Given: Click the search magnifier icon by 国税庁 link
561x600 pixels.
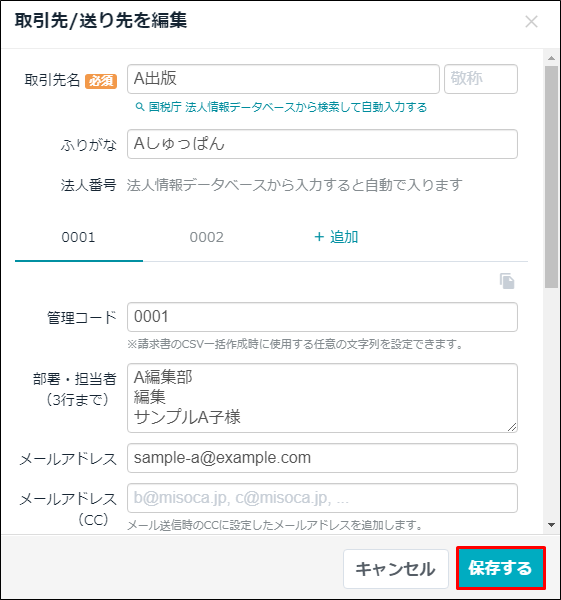Looking at the screenshot, I should (x=140, y=107).
